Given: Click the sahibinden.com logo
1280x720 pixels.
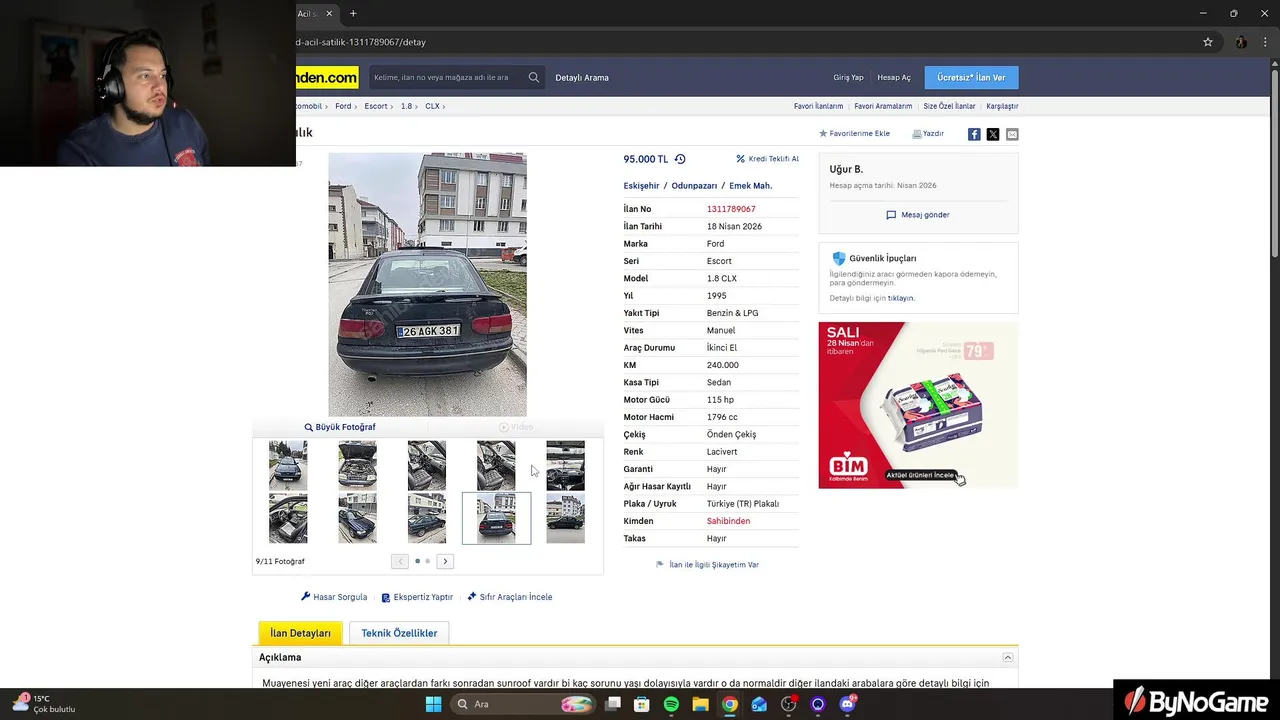Looking at the screenshot, I should (327, 77).
